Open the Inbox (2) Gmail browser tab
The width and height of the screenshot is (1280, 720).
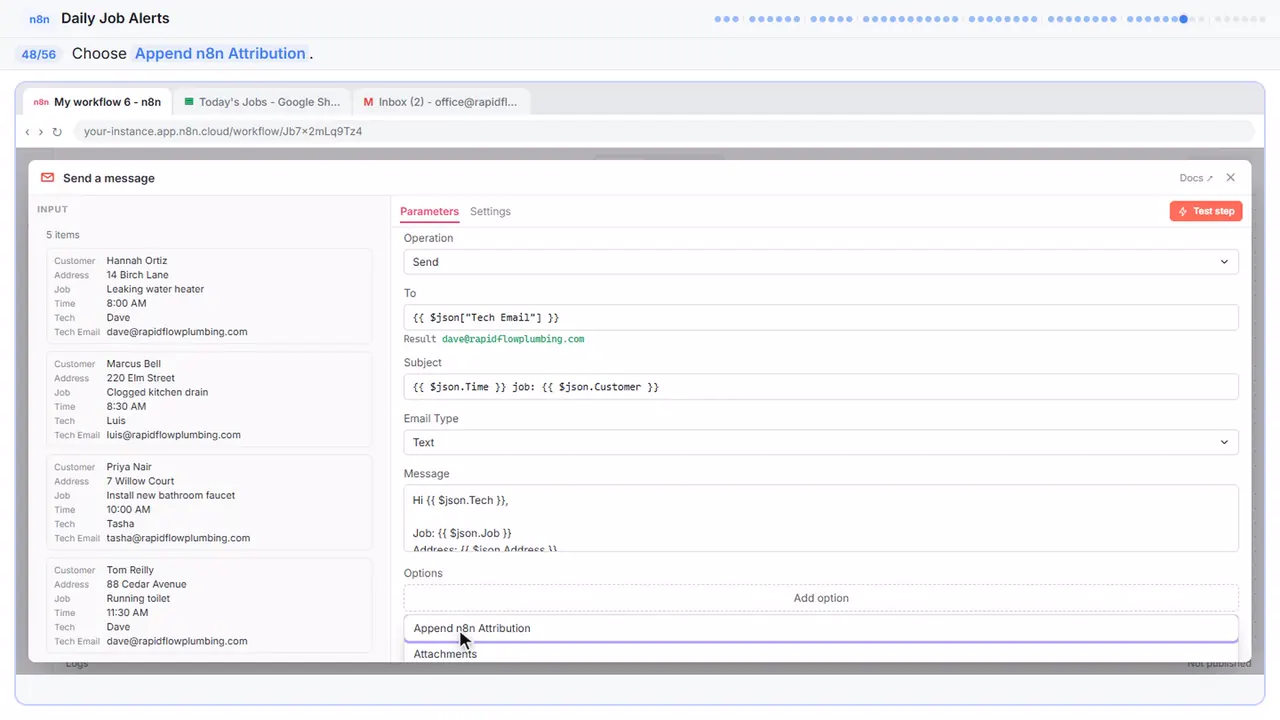click(441, 102)
